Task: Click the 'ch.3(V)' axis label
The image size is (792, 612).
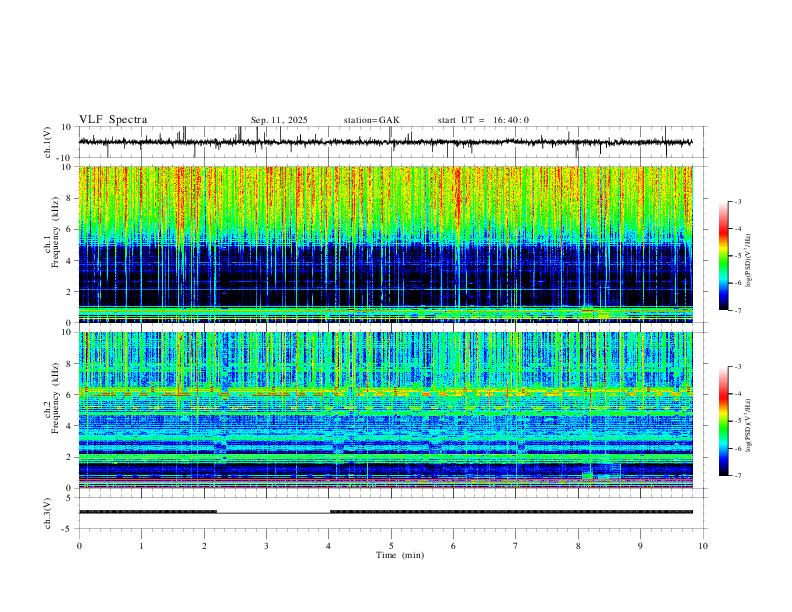Action: click(48, 513)
